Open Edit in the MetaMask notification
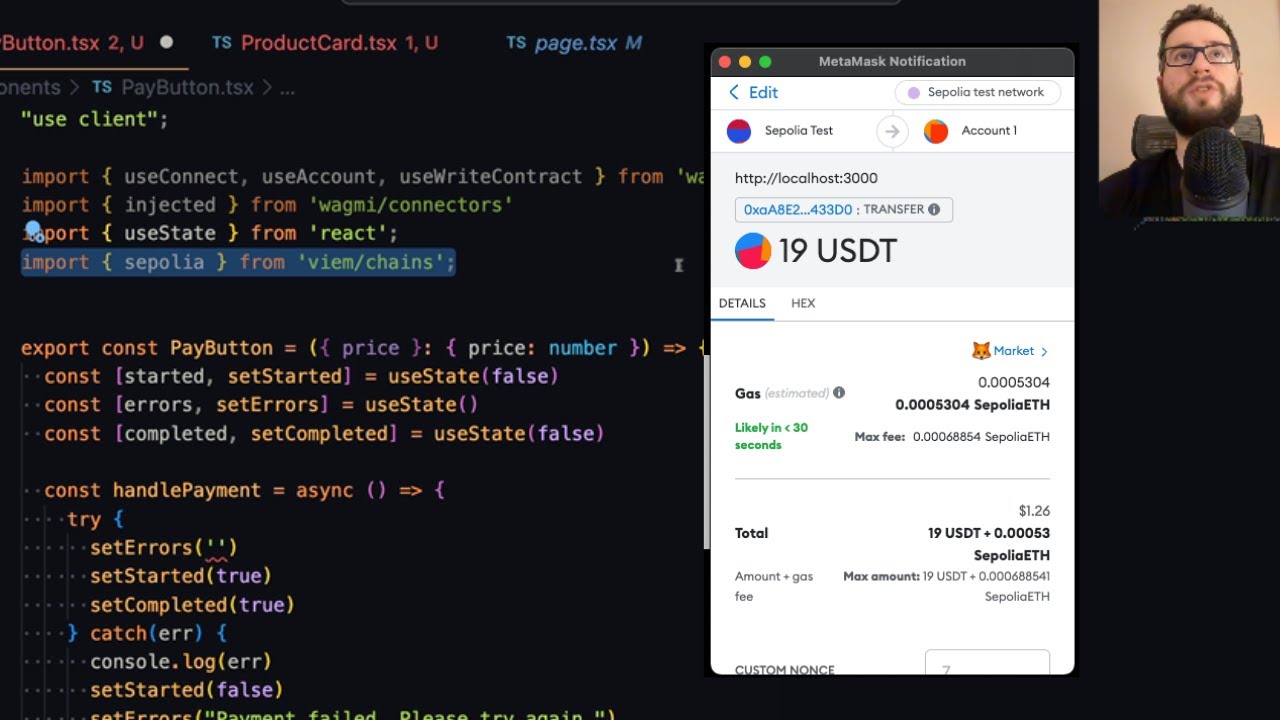The image size is (1280, 720). pyautogui.click(x=763, y=92)
